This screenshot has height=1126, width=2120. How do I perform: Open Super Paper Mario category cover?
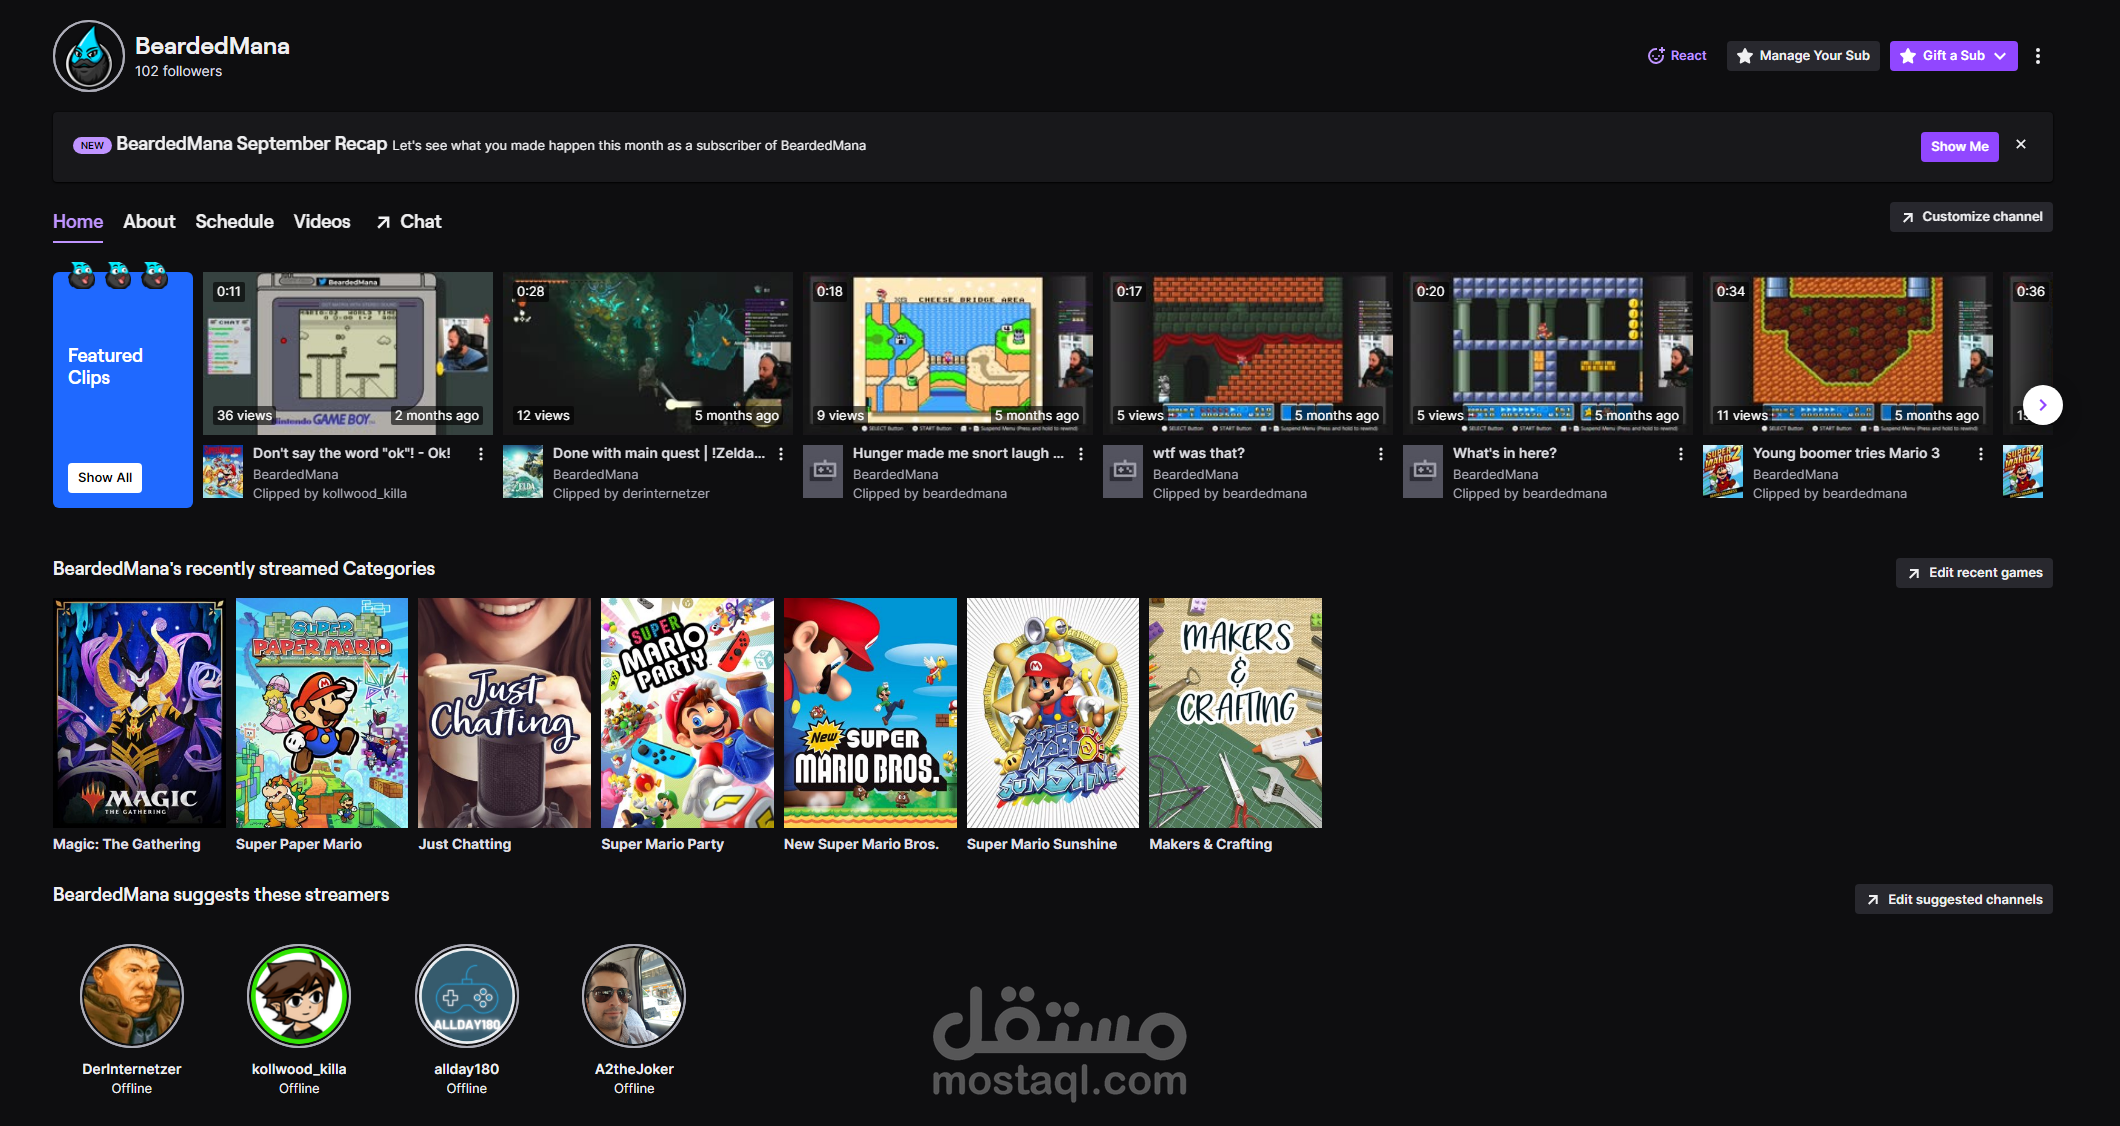(322, 713)
